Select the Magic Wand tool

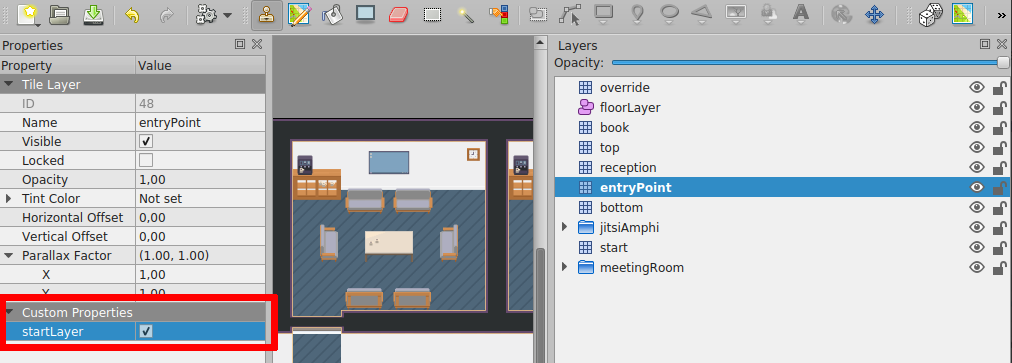[464, 14]
